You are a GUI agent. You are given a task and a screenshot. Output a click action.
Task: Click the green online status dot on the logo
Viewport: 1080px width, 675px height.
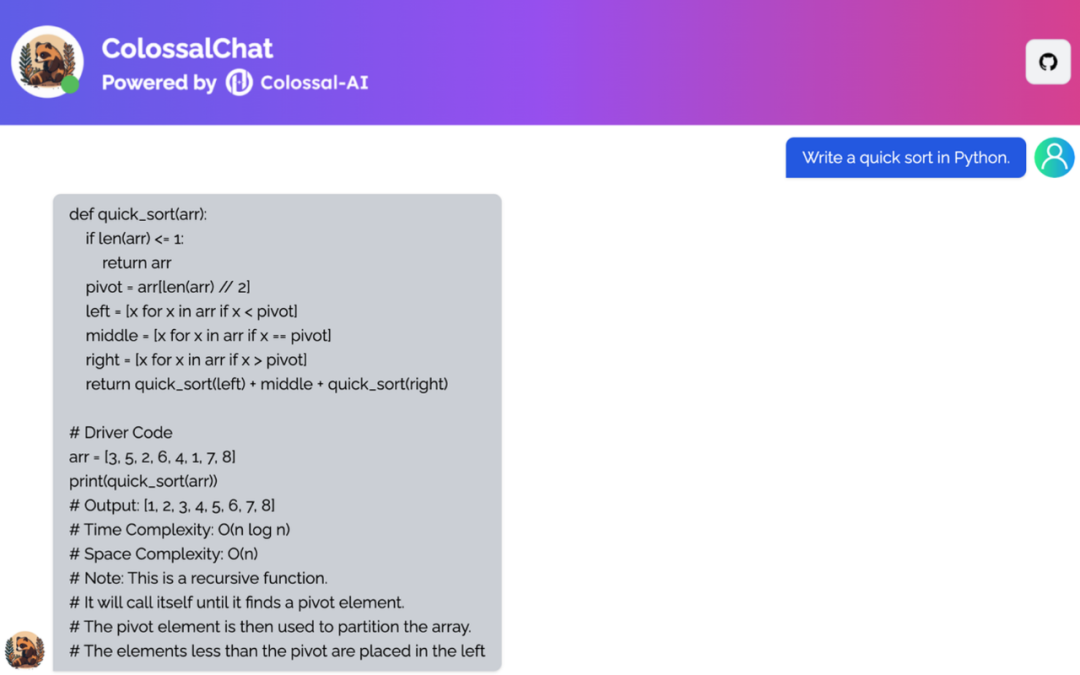70,85
